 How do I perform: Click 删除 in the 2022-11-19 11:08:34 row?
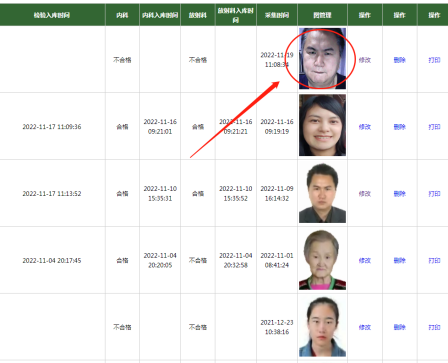click(400, 60)
